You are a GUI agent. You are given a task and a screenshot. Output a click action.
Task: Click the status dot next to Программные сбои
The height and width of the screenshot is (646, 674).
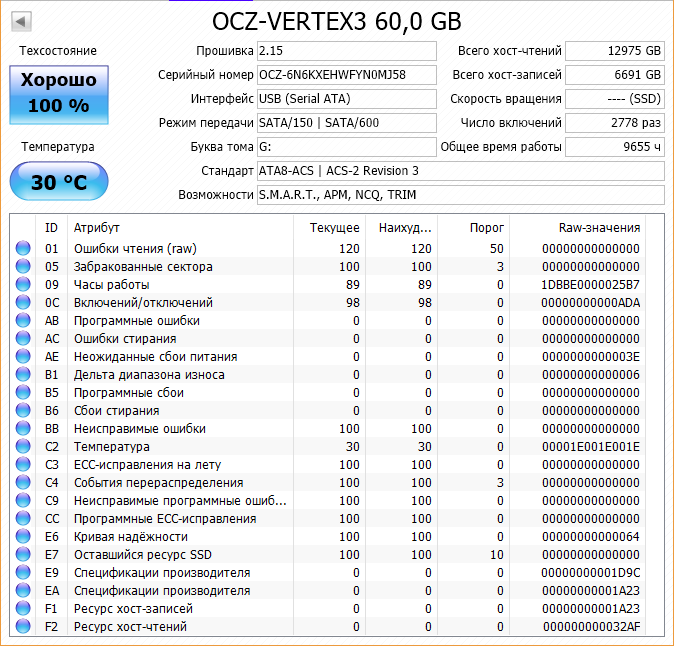[23, 392]
